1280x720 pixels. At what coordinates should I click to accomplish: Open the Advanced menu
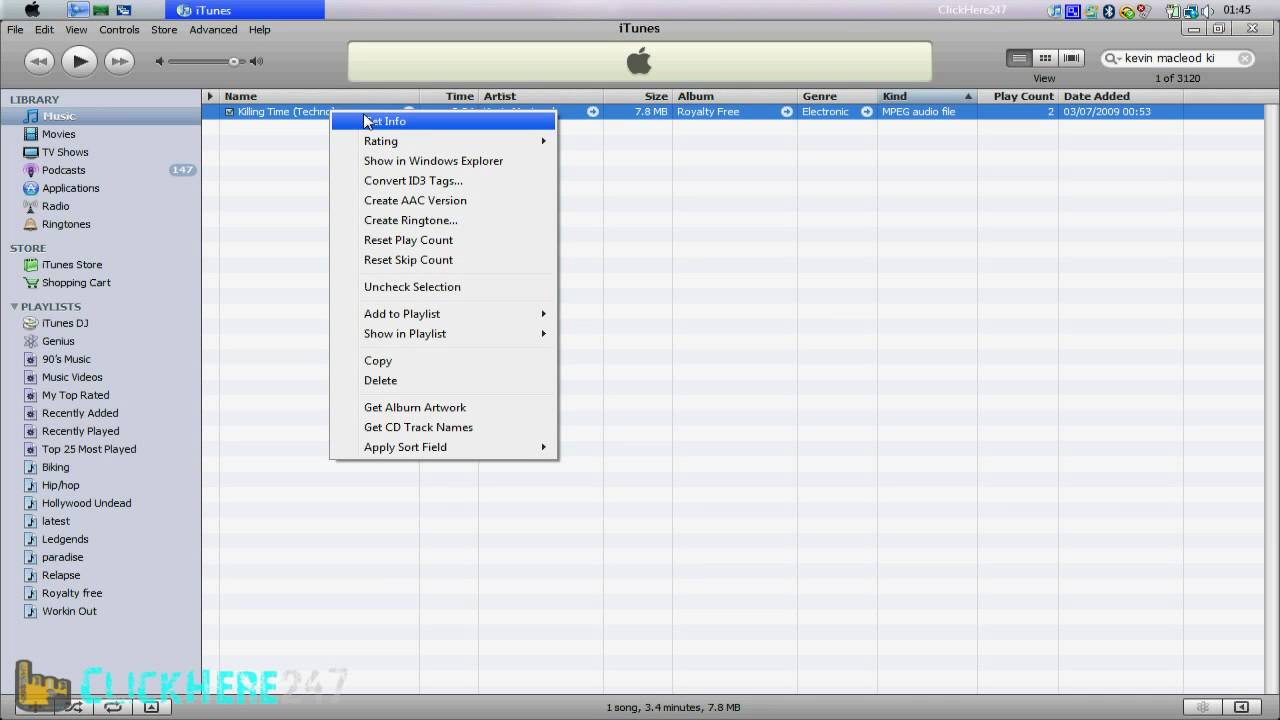[213, 30]
